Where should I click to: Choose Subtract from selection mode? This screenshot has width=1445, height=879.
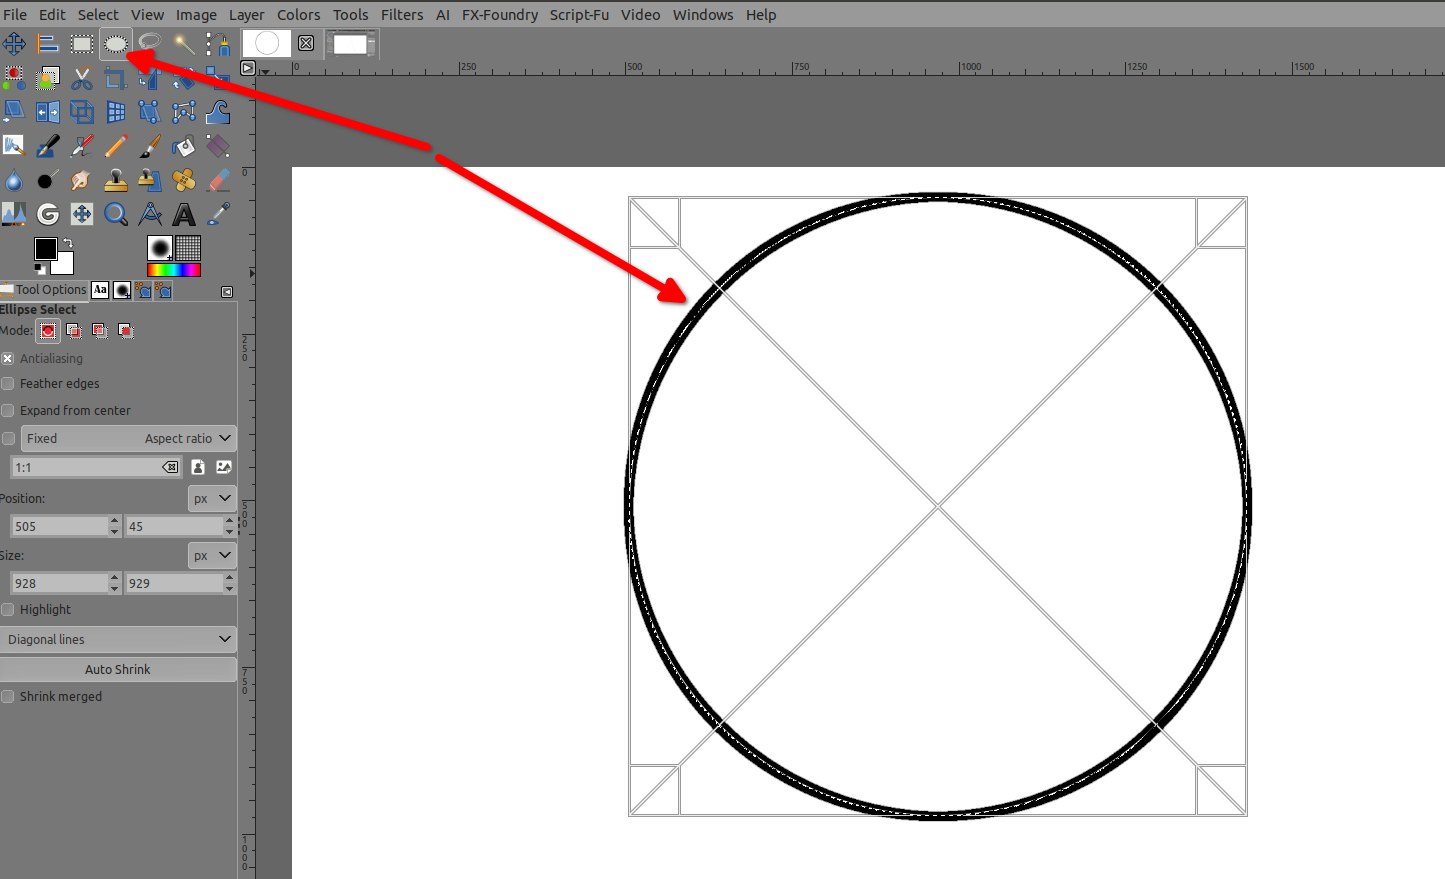(100, 330)
